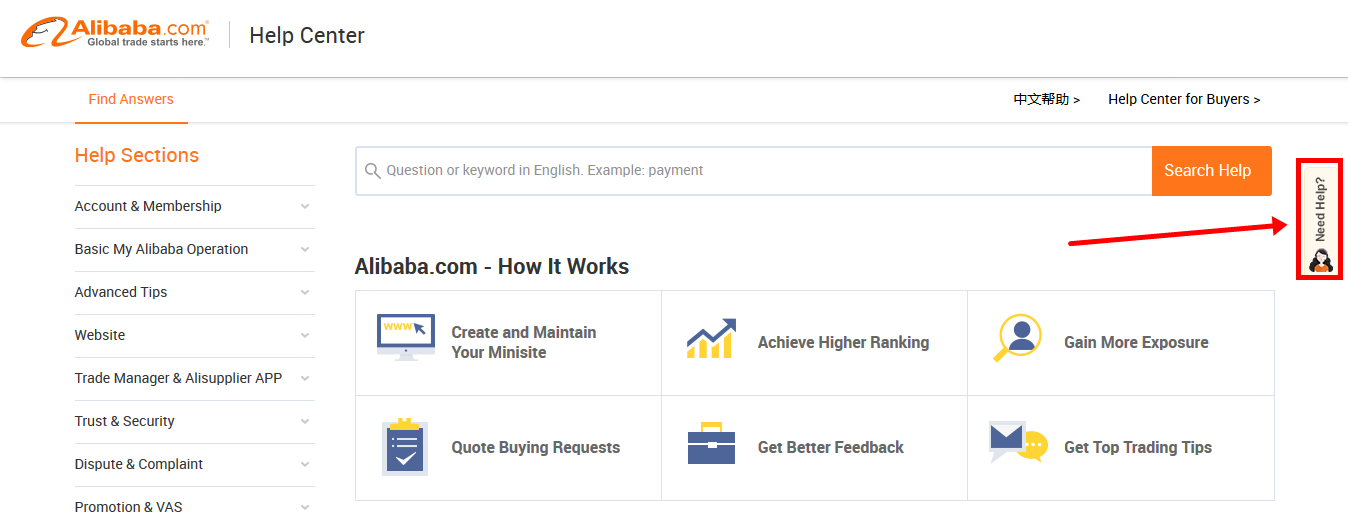The height and width of the screenshot is (517, 1348).
Task: Click the Alibaba.com logo
Action: click(x=115, y=33)
